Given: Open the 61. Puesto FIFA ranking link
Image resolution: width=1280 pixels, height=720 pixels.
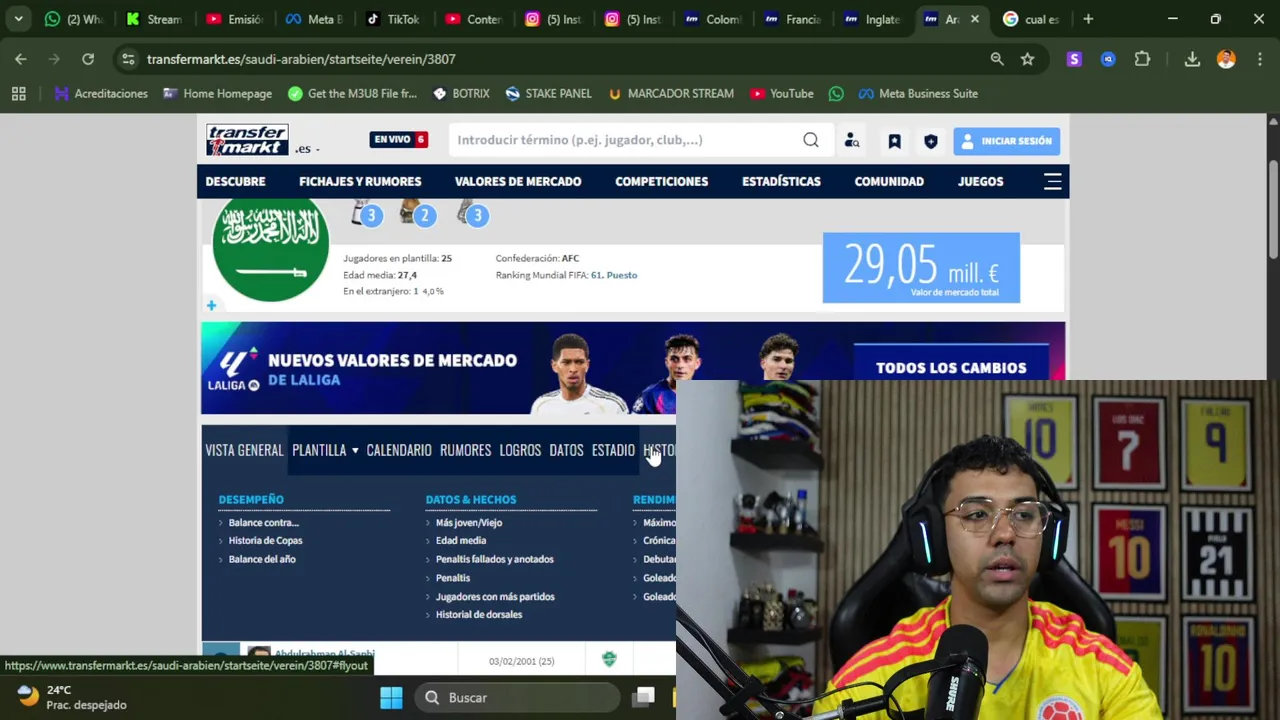Looking at the screenshot, I should tap(614, 275).
